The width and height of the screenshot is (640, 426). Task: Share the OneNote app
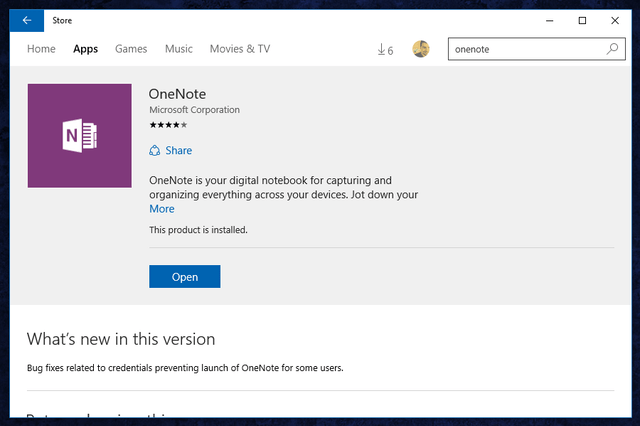(171, 151)
